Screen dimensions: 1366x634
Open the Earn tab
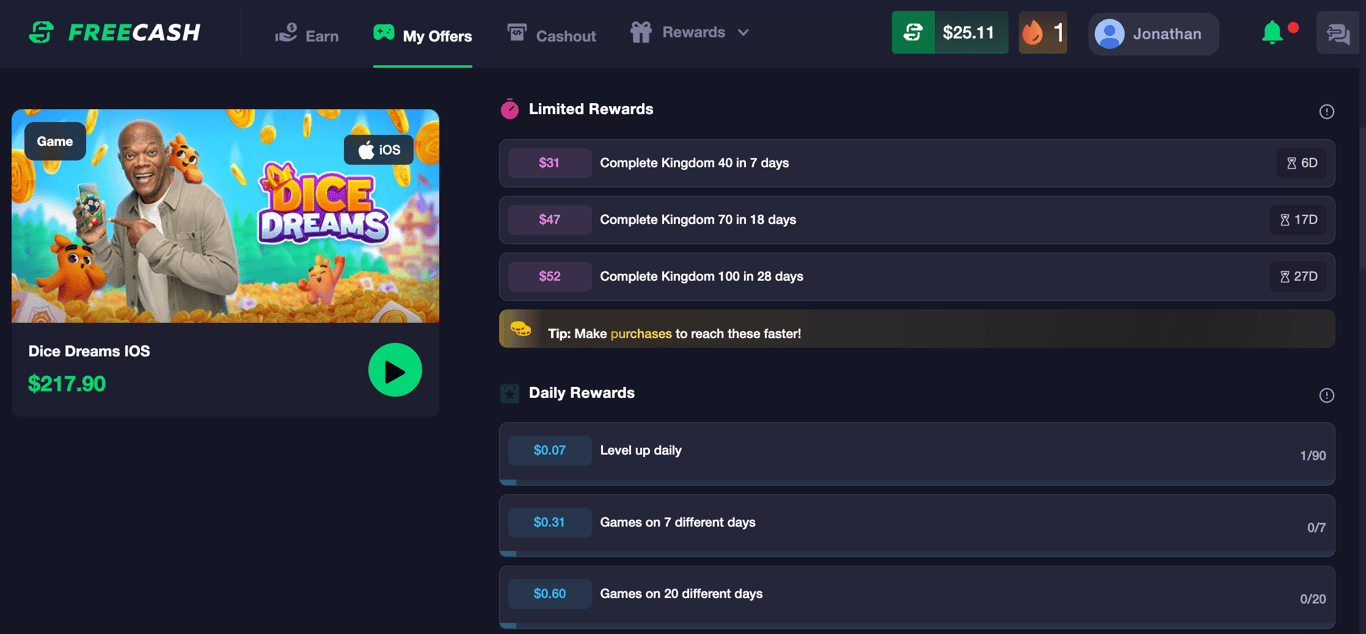tap(307, 35)
